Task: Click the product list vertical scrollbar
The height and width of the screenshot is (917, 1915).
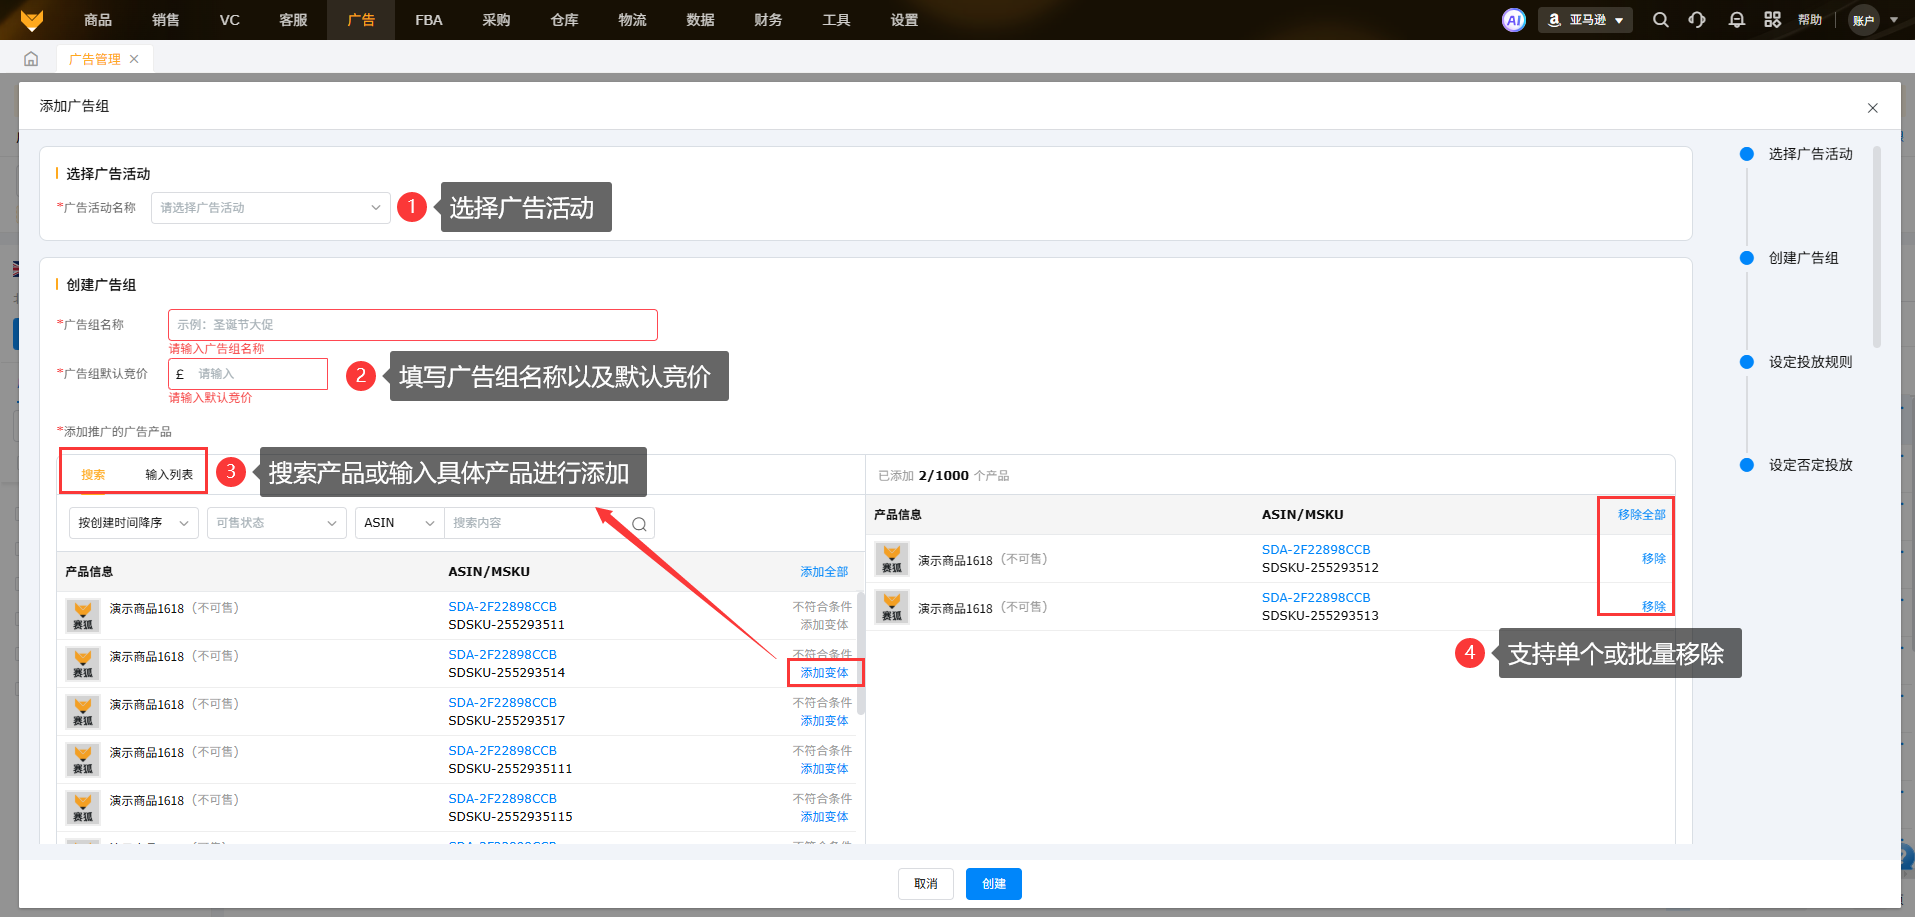Action: [x=861, y=654]
